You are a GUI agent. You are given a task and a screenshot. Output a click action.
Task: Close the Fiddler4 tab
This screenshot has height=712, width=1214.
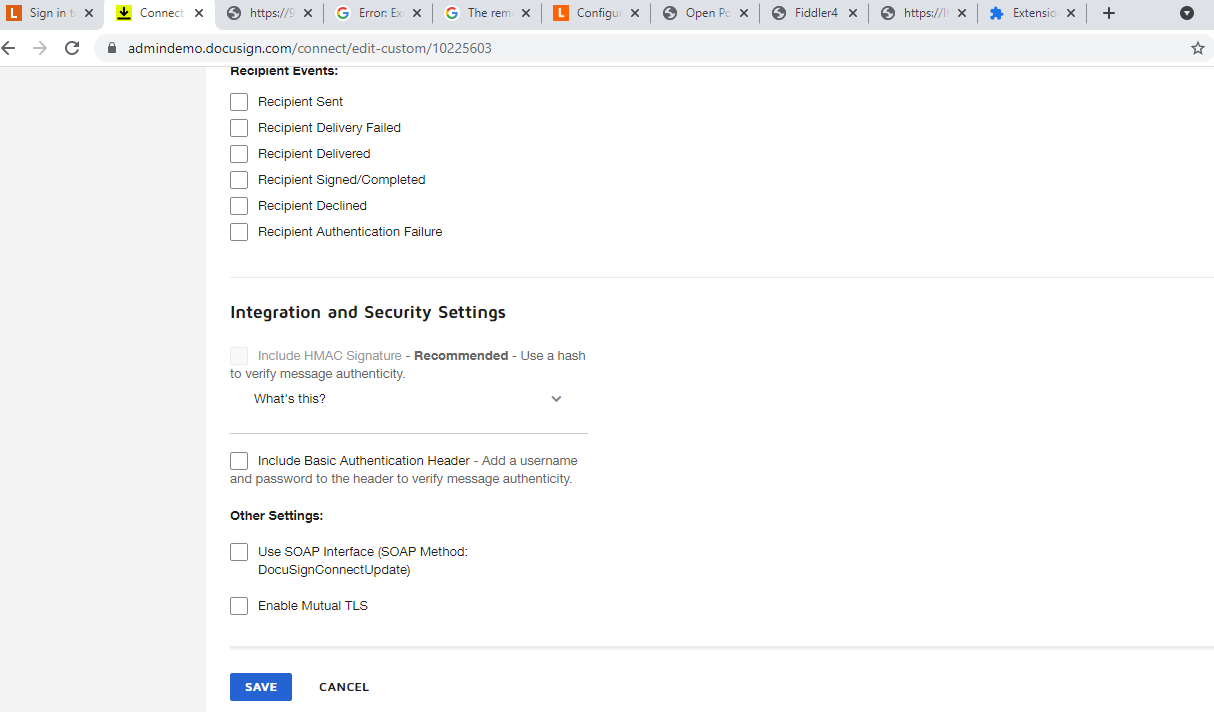pos(853,13)
